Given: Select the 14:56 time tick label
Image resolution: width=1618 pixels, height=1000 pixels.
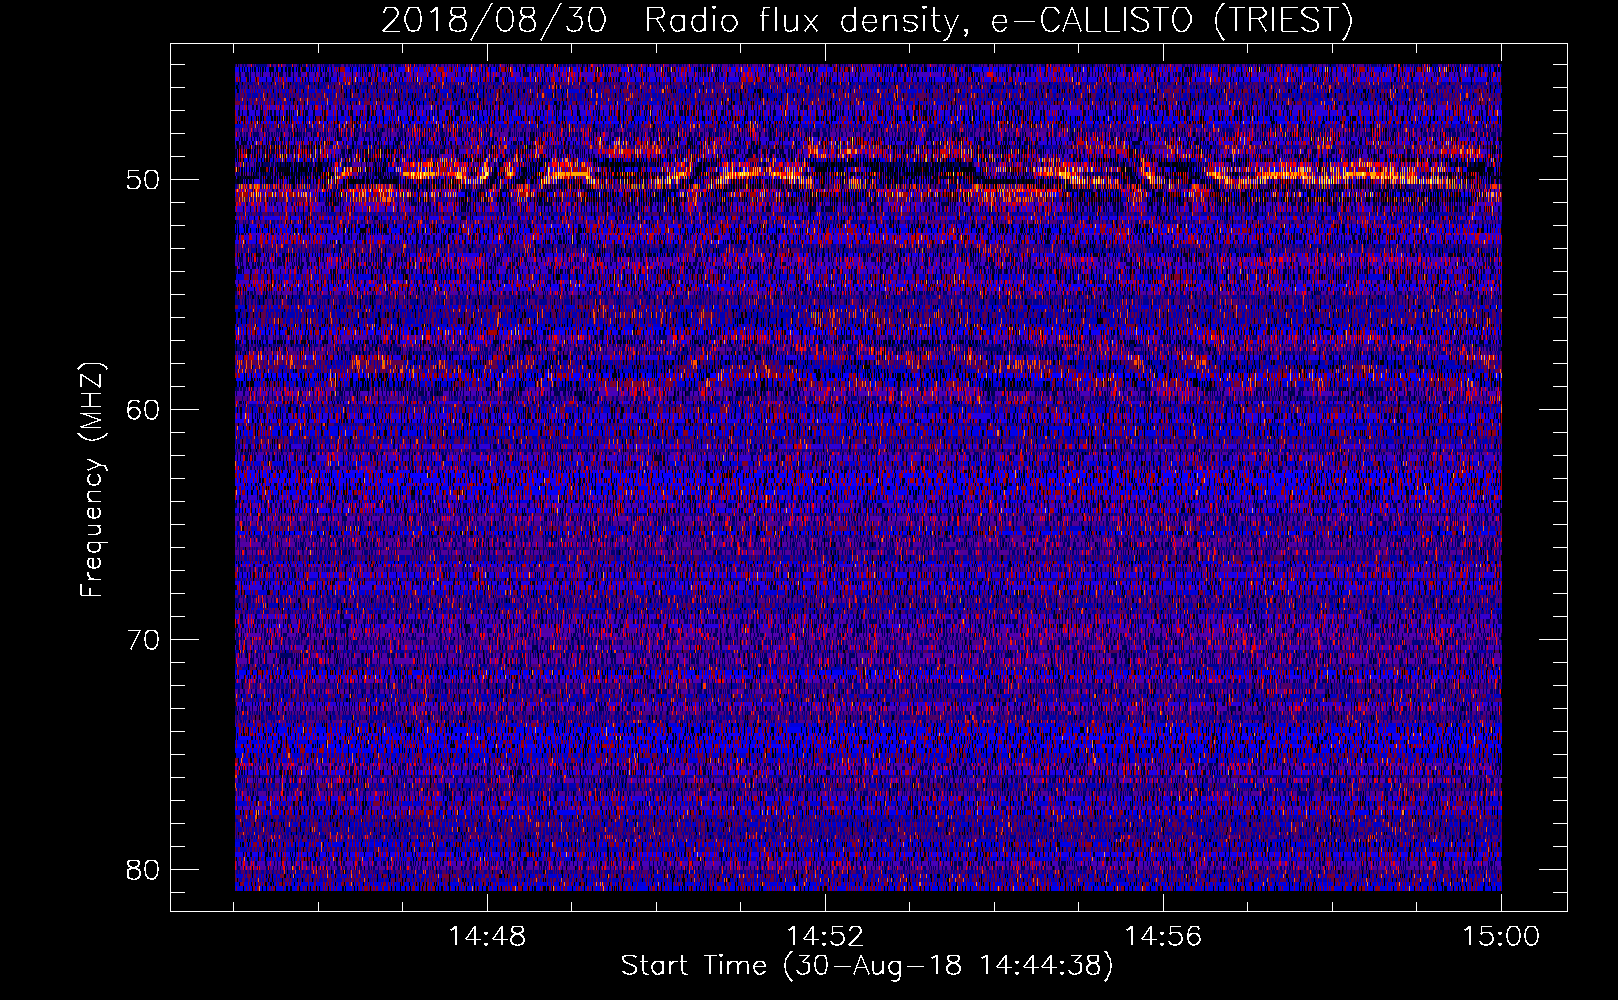Looking at the screenshot, I should [1163, 937].
